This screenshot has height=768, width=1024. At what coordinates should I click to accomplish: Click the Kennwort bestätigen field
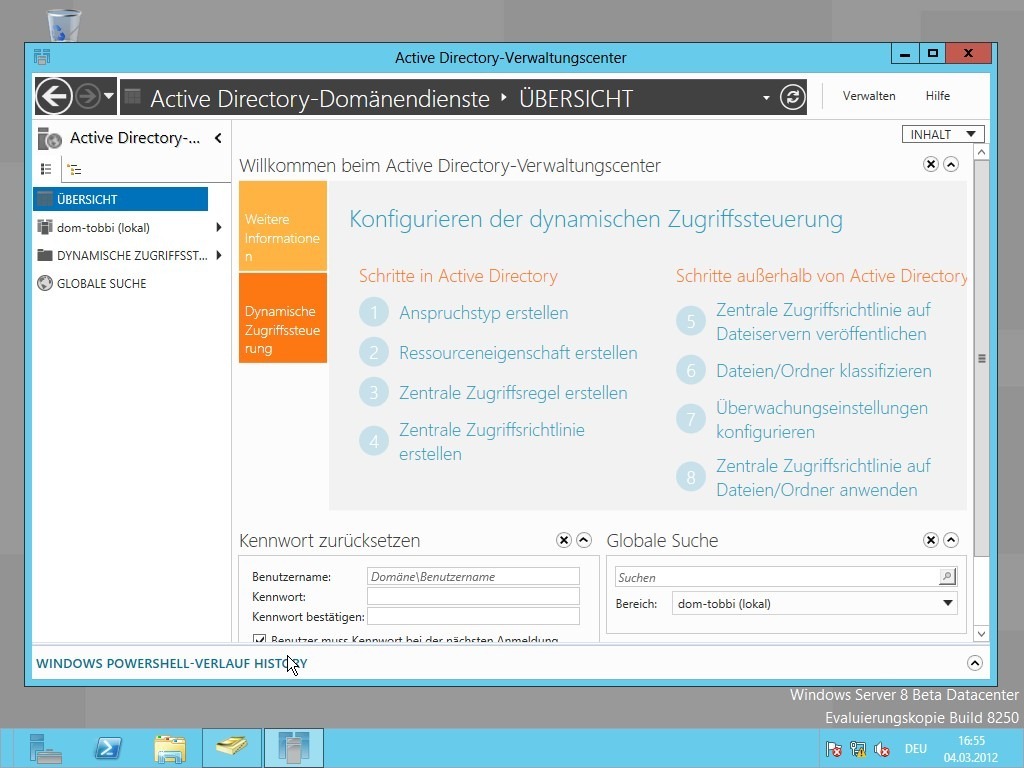pos(473,616)
